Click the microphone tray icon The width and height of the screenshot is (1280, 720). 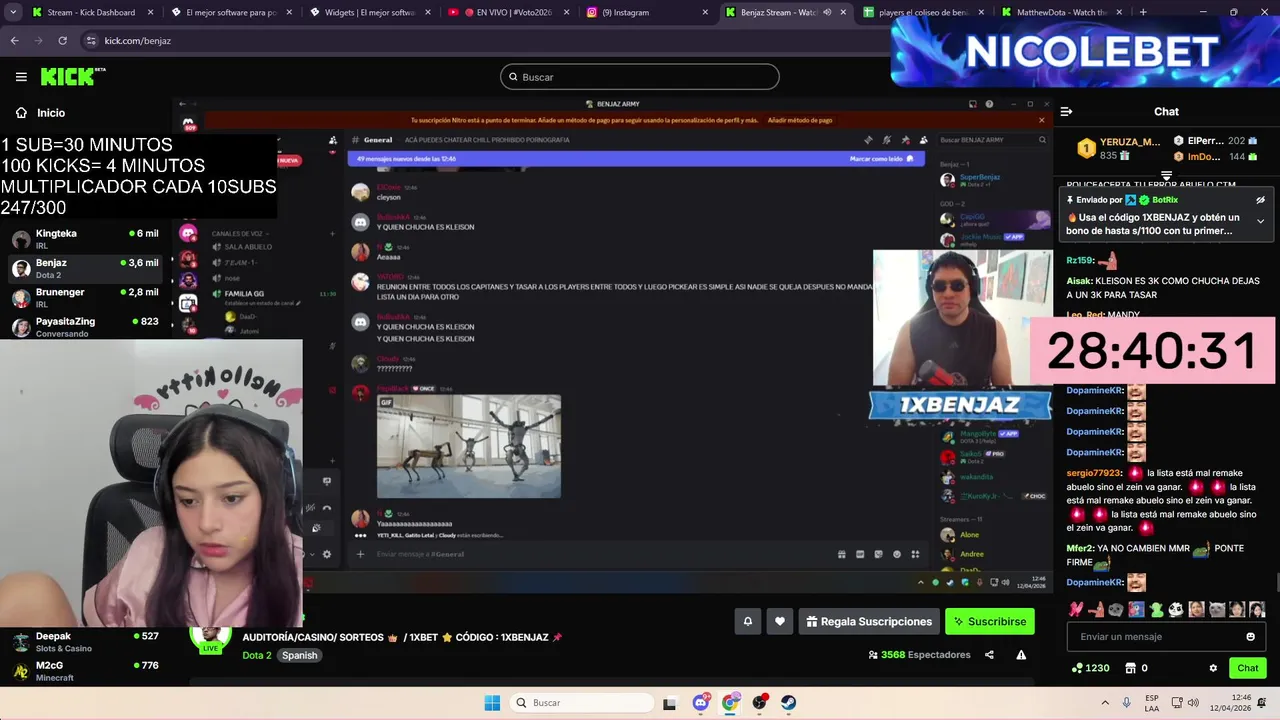click(x=1127, y=703)
